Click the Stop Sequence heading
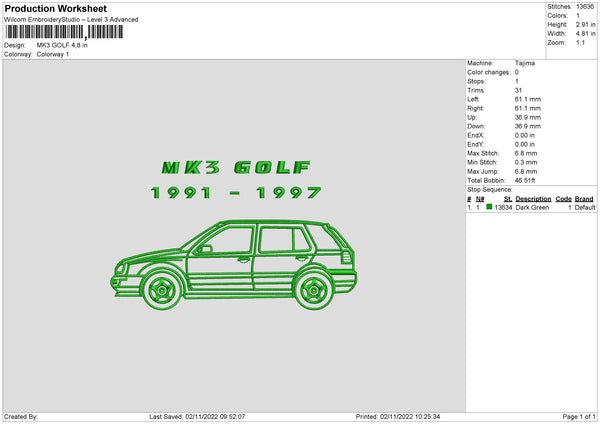 click(489, 189)
